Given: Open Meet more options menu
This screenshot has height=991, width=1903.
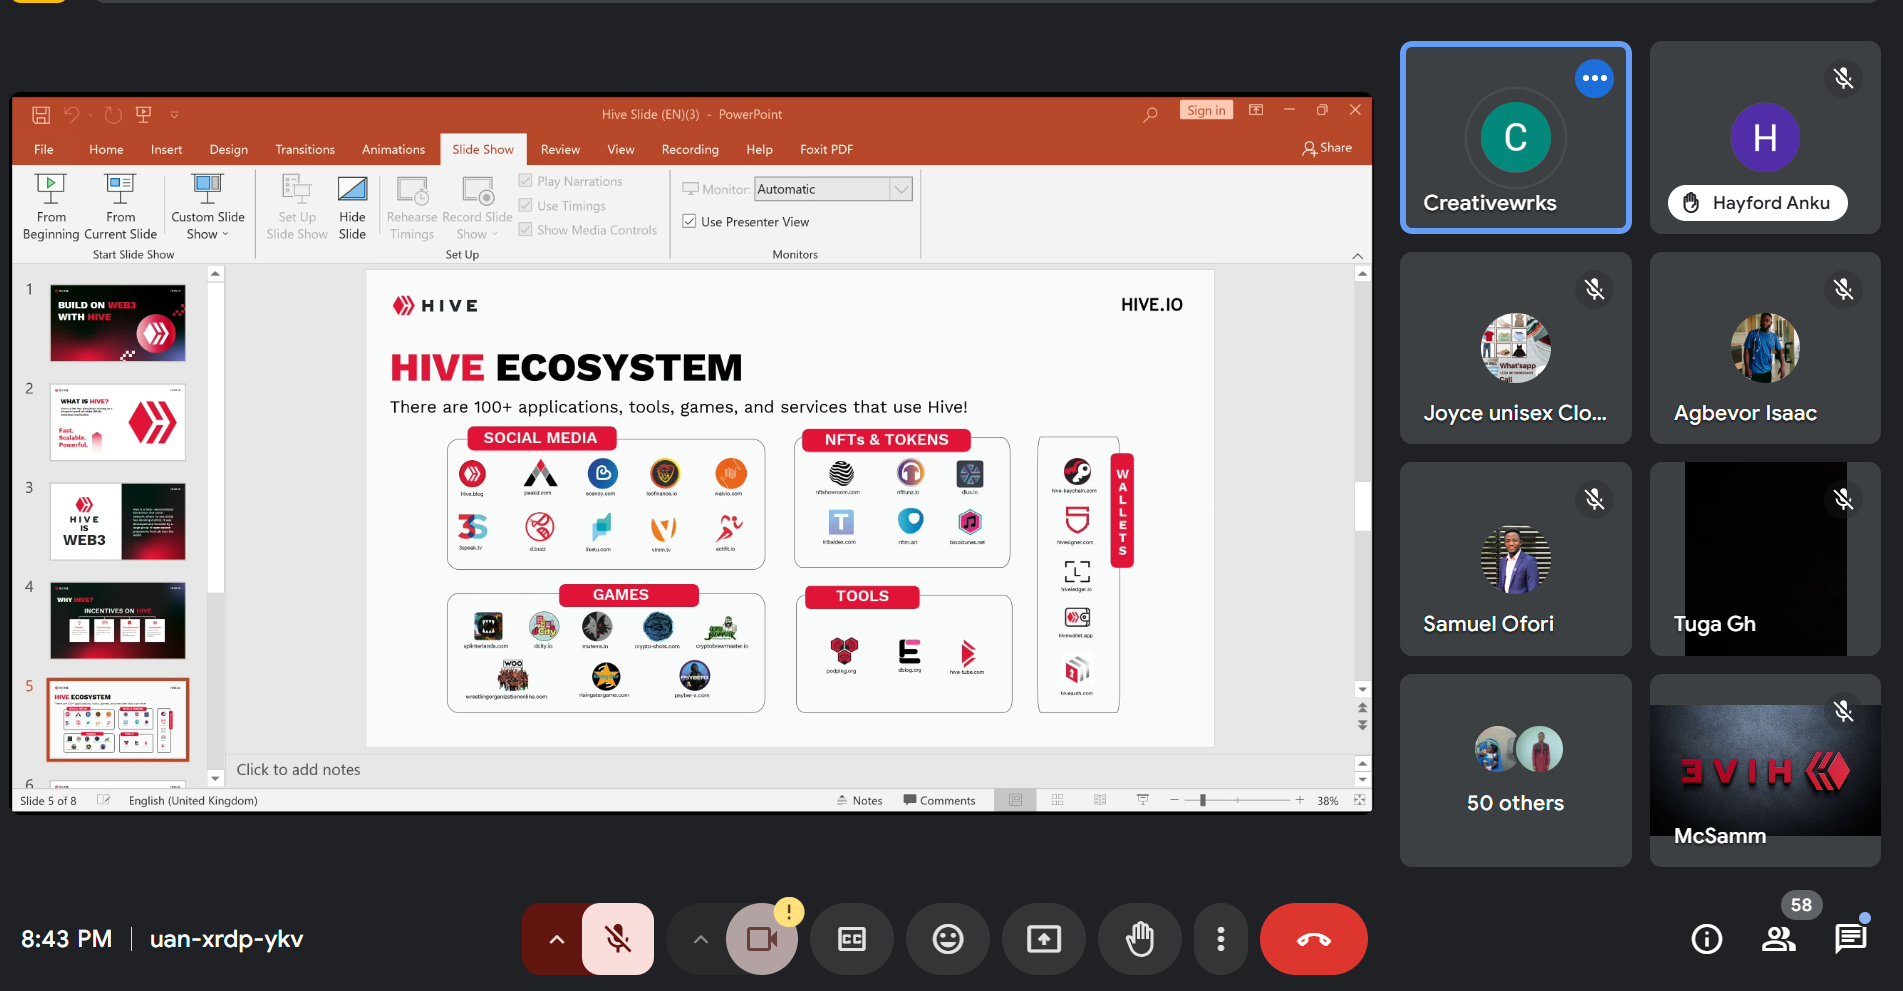Looking at the screenshot, I should 1220,939.
